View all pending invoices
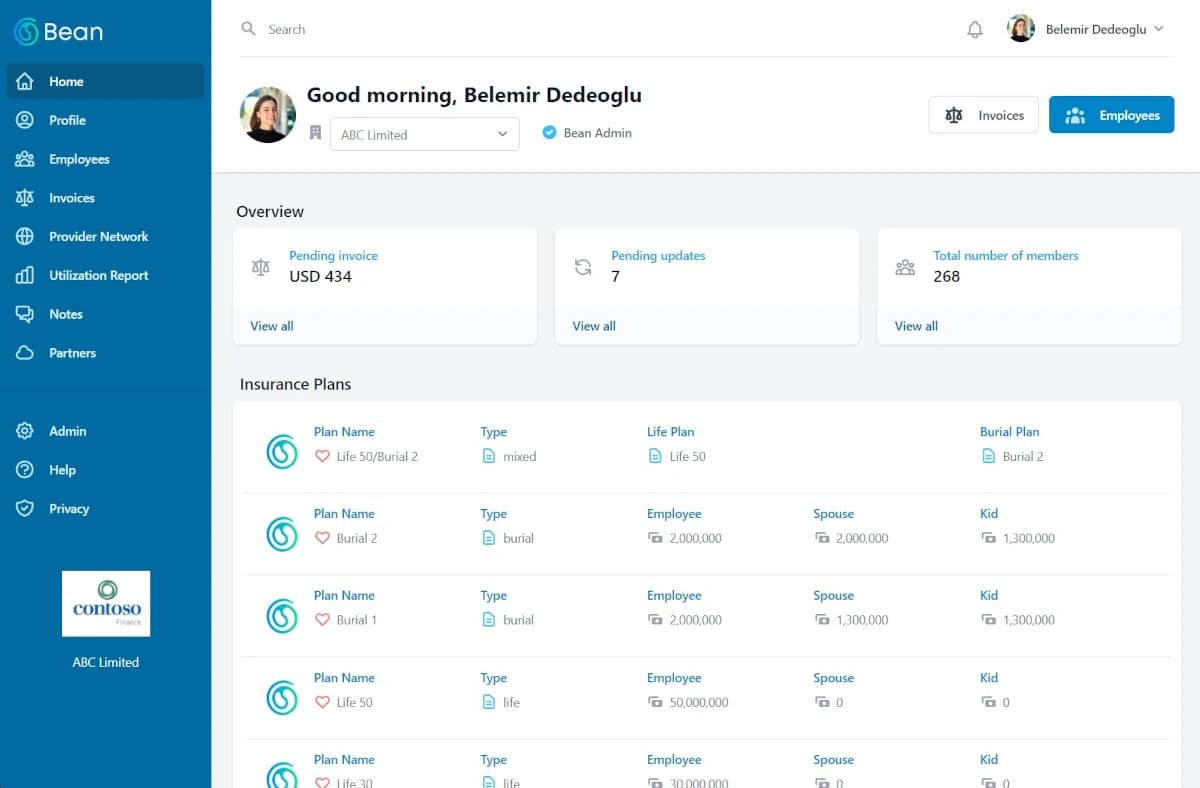1200x788 pixels. [272, 326]
